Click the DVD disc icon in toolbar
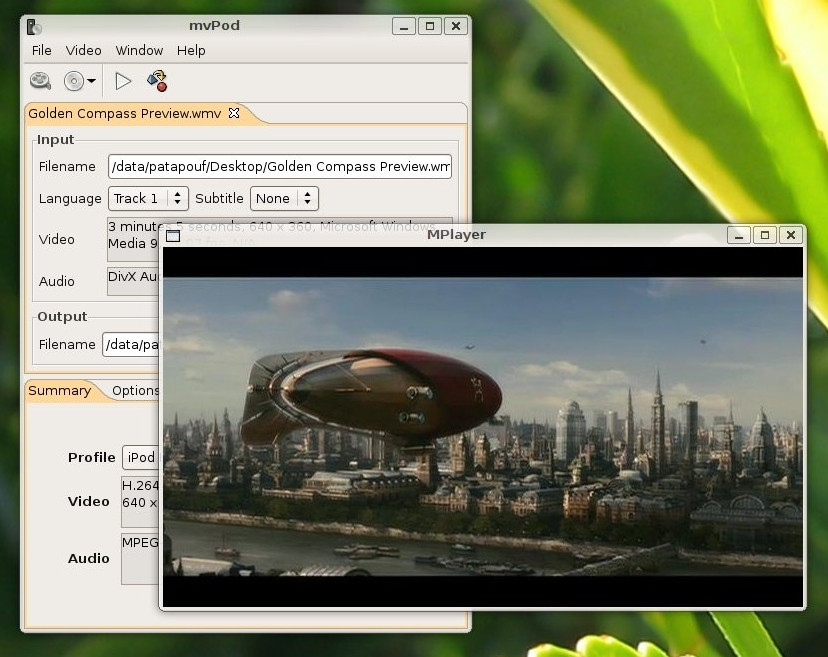 (73, 81)
